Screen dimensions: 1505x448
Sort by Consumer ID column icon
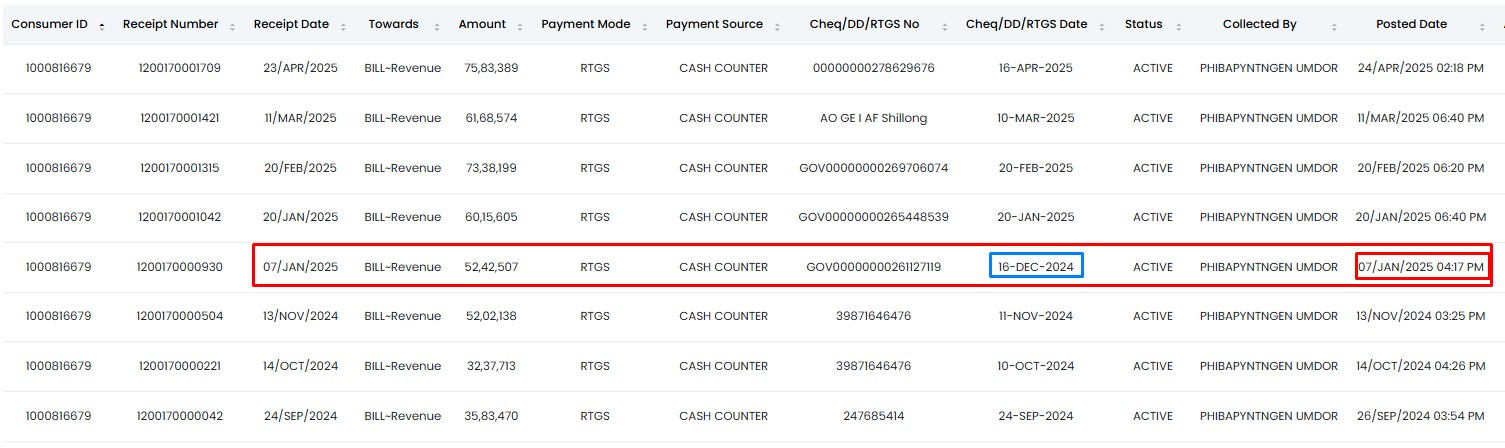(102, 27)
